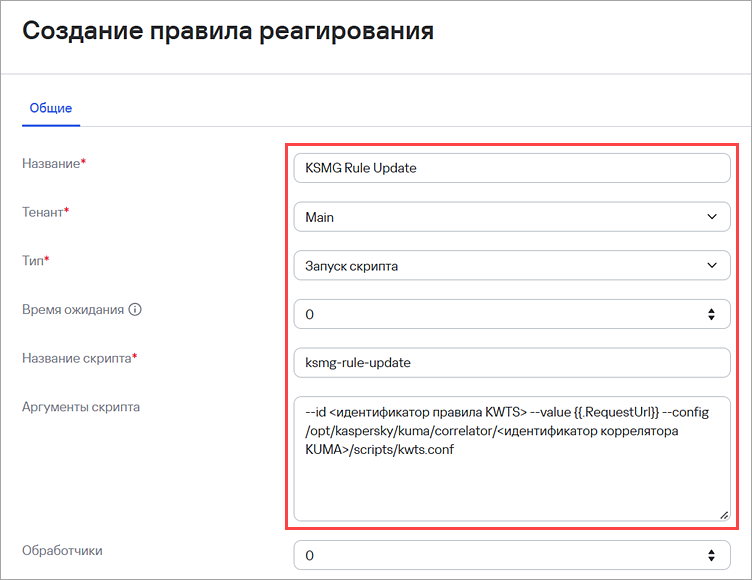This screenshot has height=580, width=752.
Task: Click the Обработчики stepper arrows
Action: (x=711, y=556)
